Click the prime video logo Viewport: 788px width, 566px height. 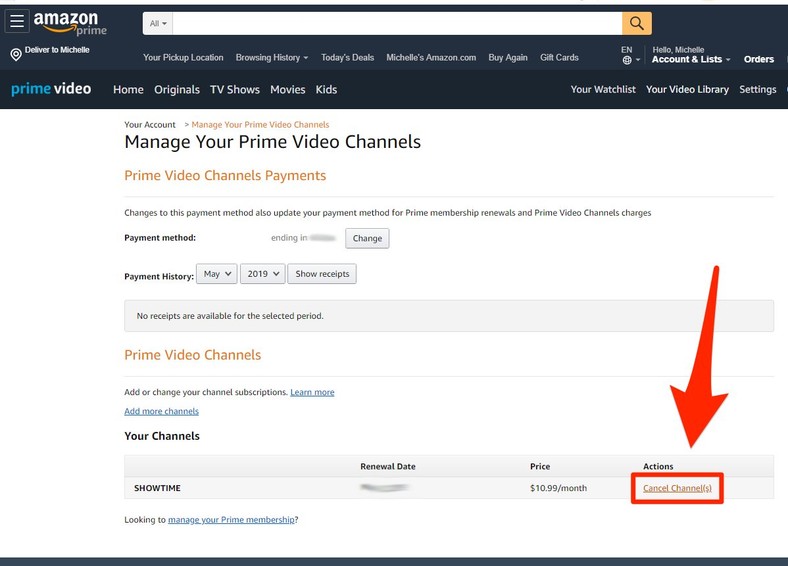[x=51, y=89]
